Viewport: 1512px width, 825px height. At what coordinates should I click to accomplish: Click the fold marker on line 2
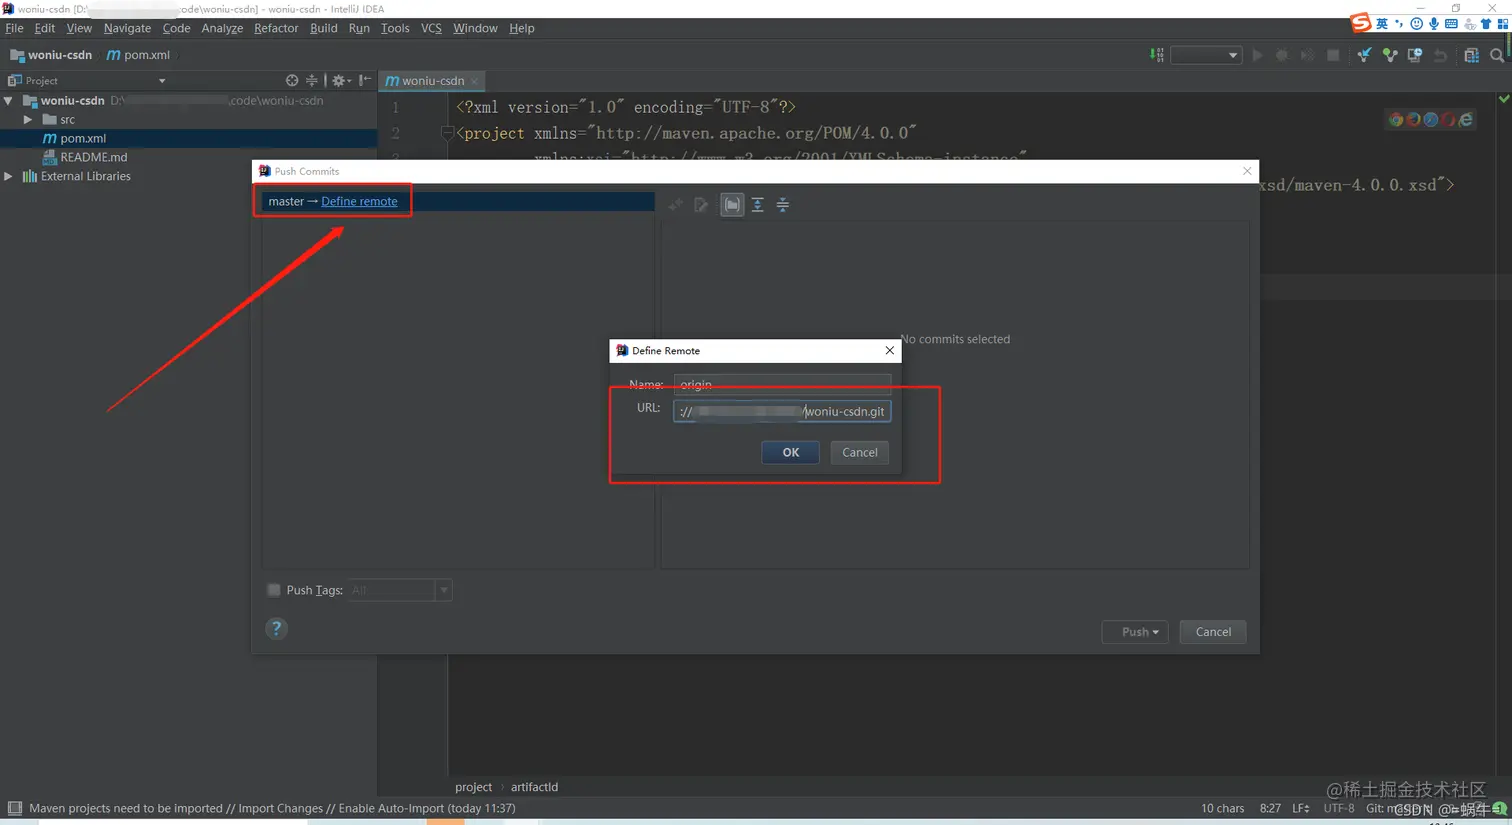tap(446, 133)
